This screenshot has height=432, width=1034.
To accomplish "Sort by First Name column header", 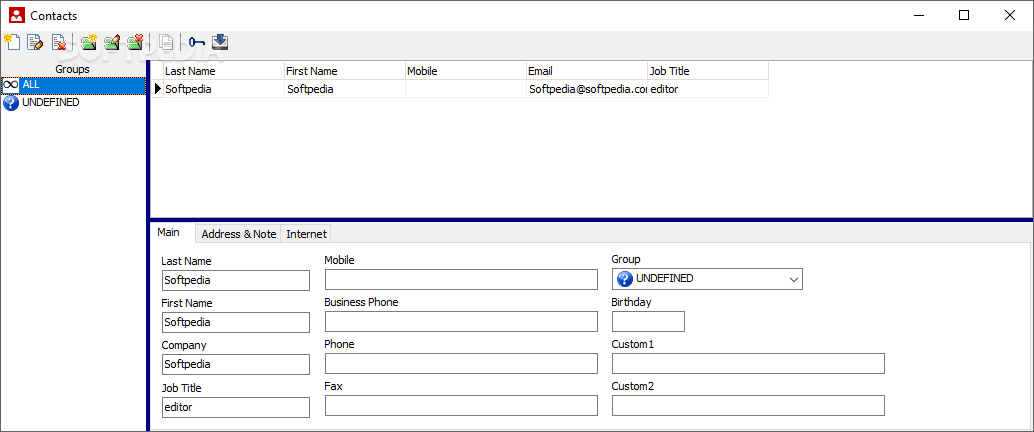I will click(x=345, y=71).
